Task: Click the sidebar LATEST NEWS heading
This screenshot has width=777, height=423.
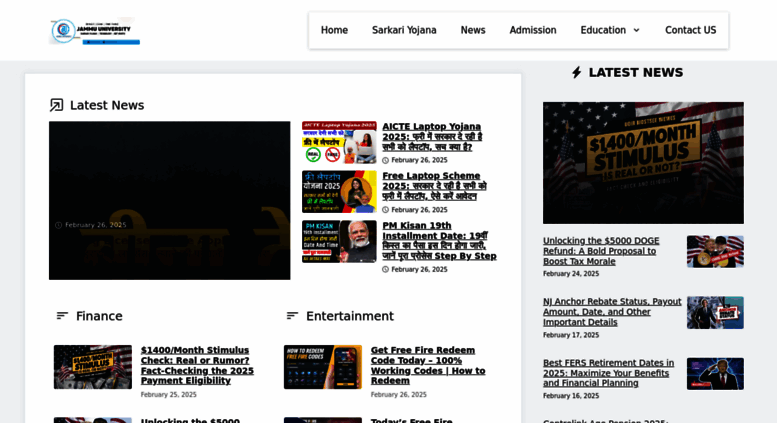Action: 636,72
